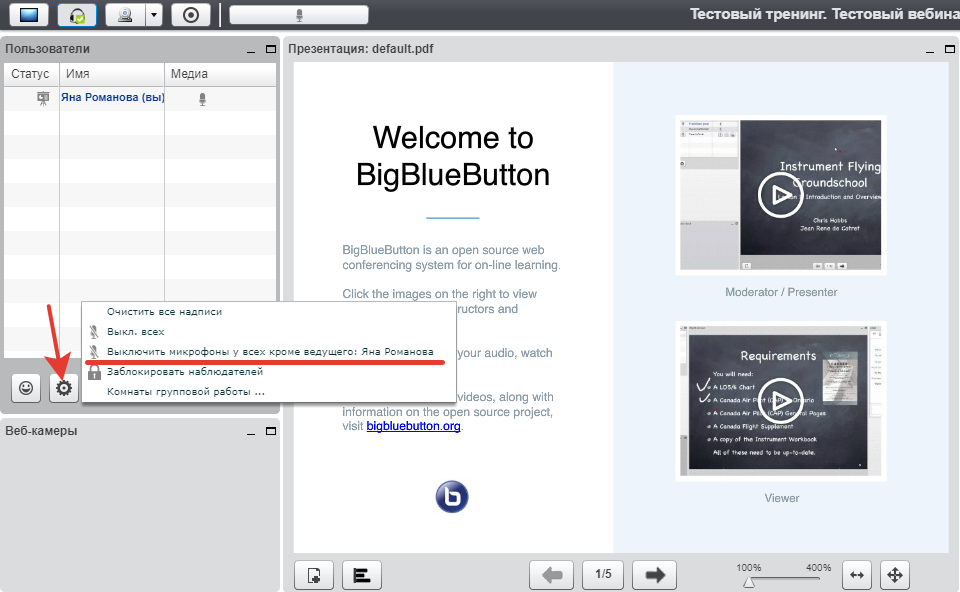Go to the previous slide

[552, 575]
